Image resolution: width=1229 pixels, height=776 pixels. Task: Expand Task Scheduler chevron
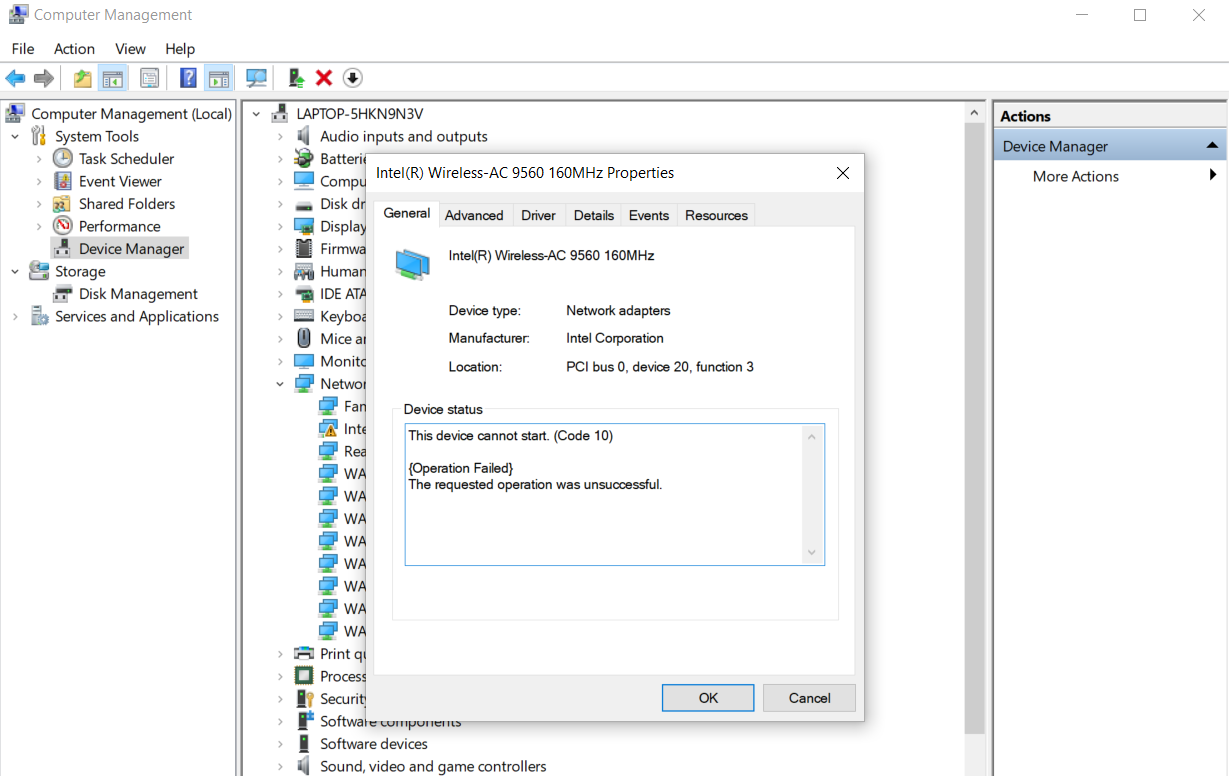click(39, 159)
